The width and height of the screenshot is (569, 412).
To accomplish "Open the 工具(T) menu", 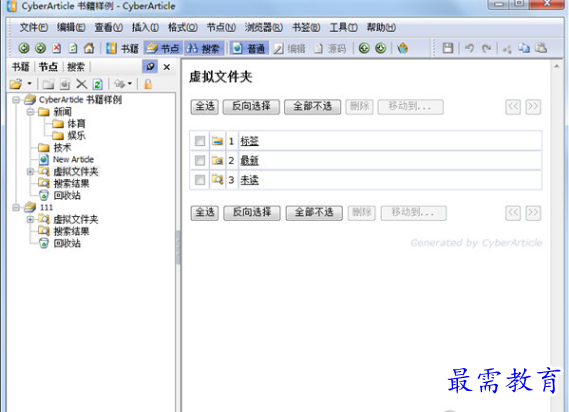I will (x=343, y=27).
